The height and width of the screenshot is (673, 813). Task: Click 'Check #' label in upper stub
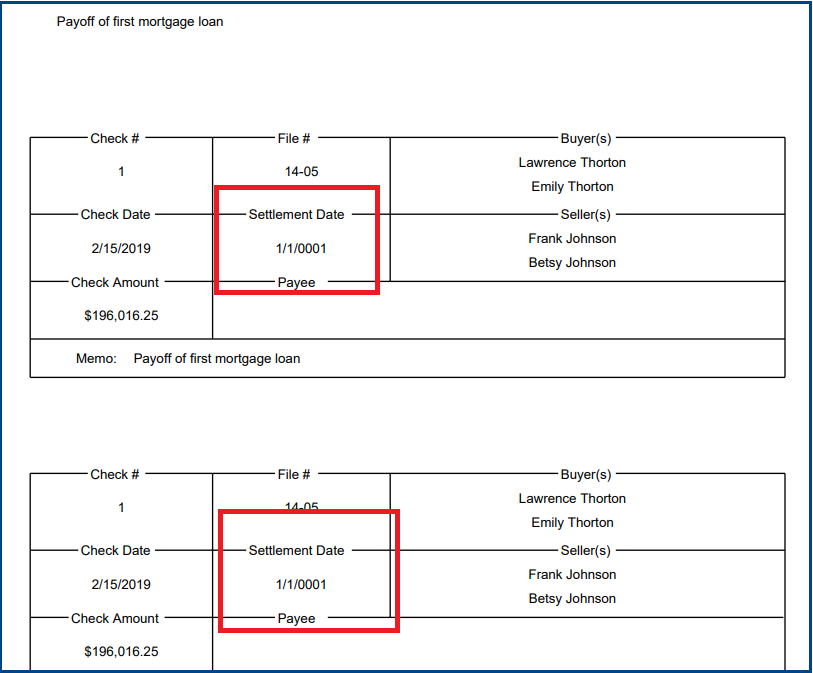pos(115,138)
